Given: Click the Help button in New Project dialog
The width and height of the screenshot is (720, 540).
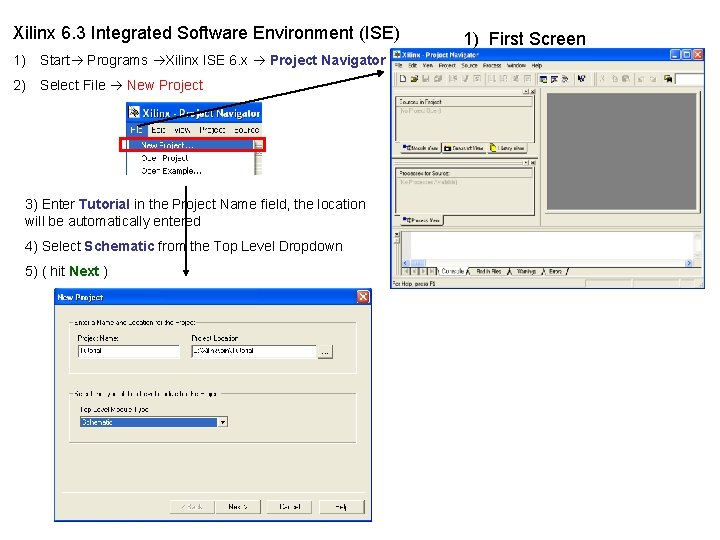Looking at the screenshot, I should 342,506.
